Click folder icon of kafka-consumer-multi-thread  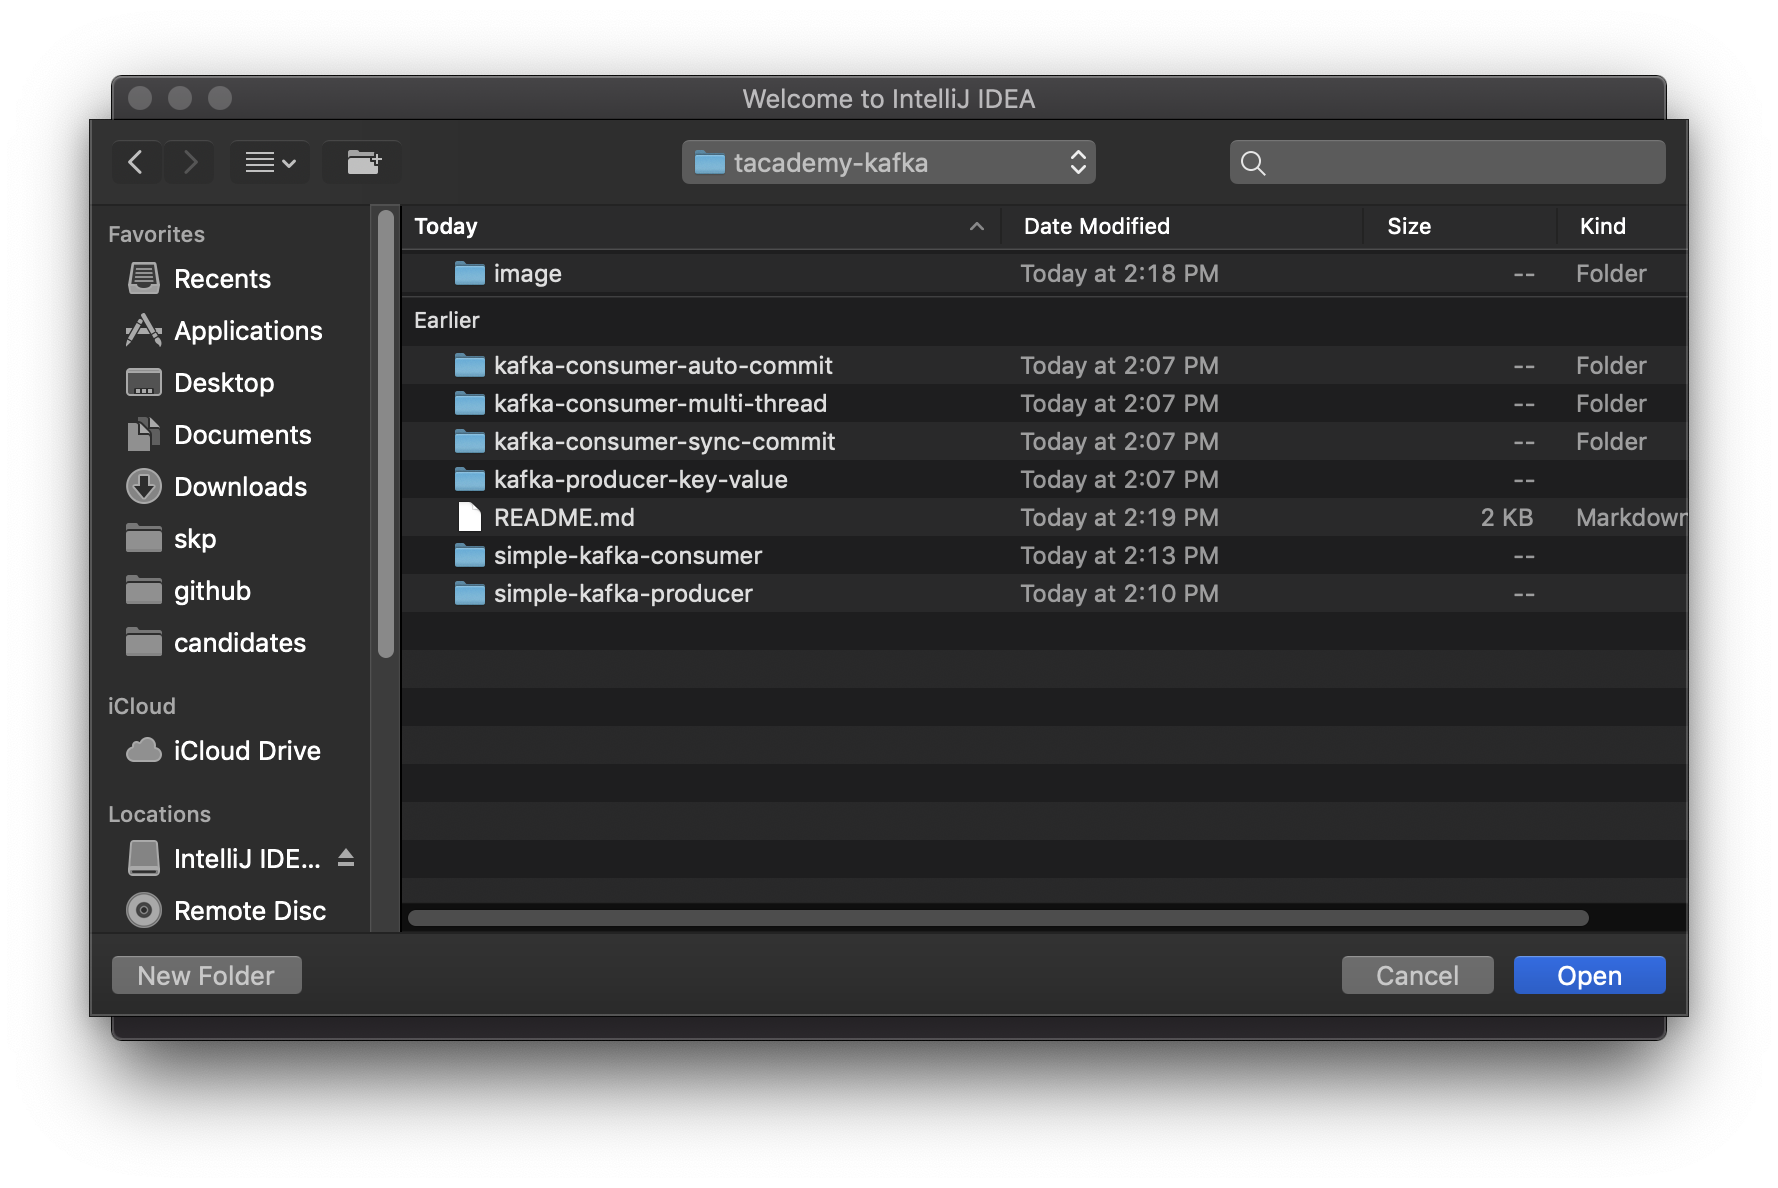tap(469, 403)
